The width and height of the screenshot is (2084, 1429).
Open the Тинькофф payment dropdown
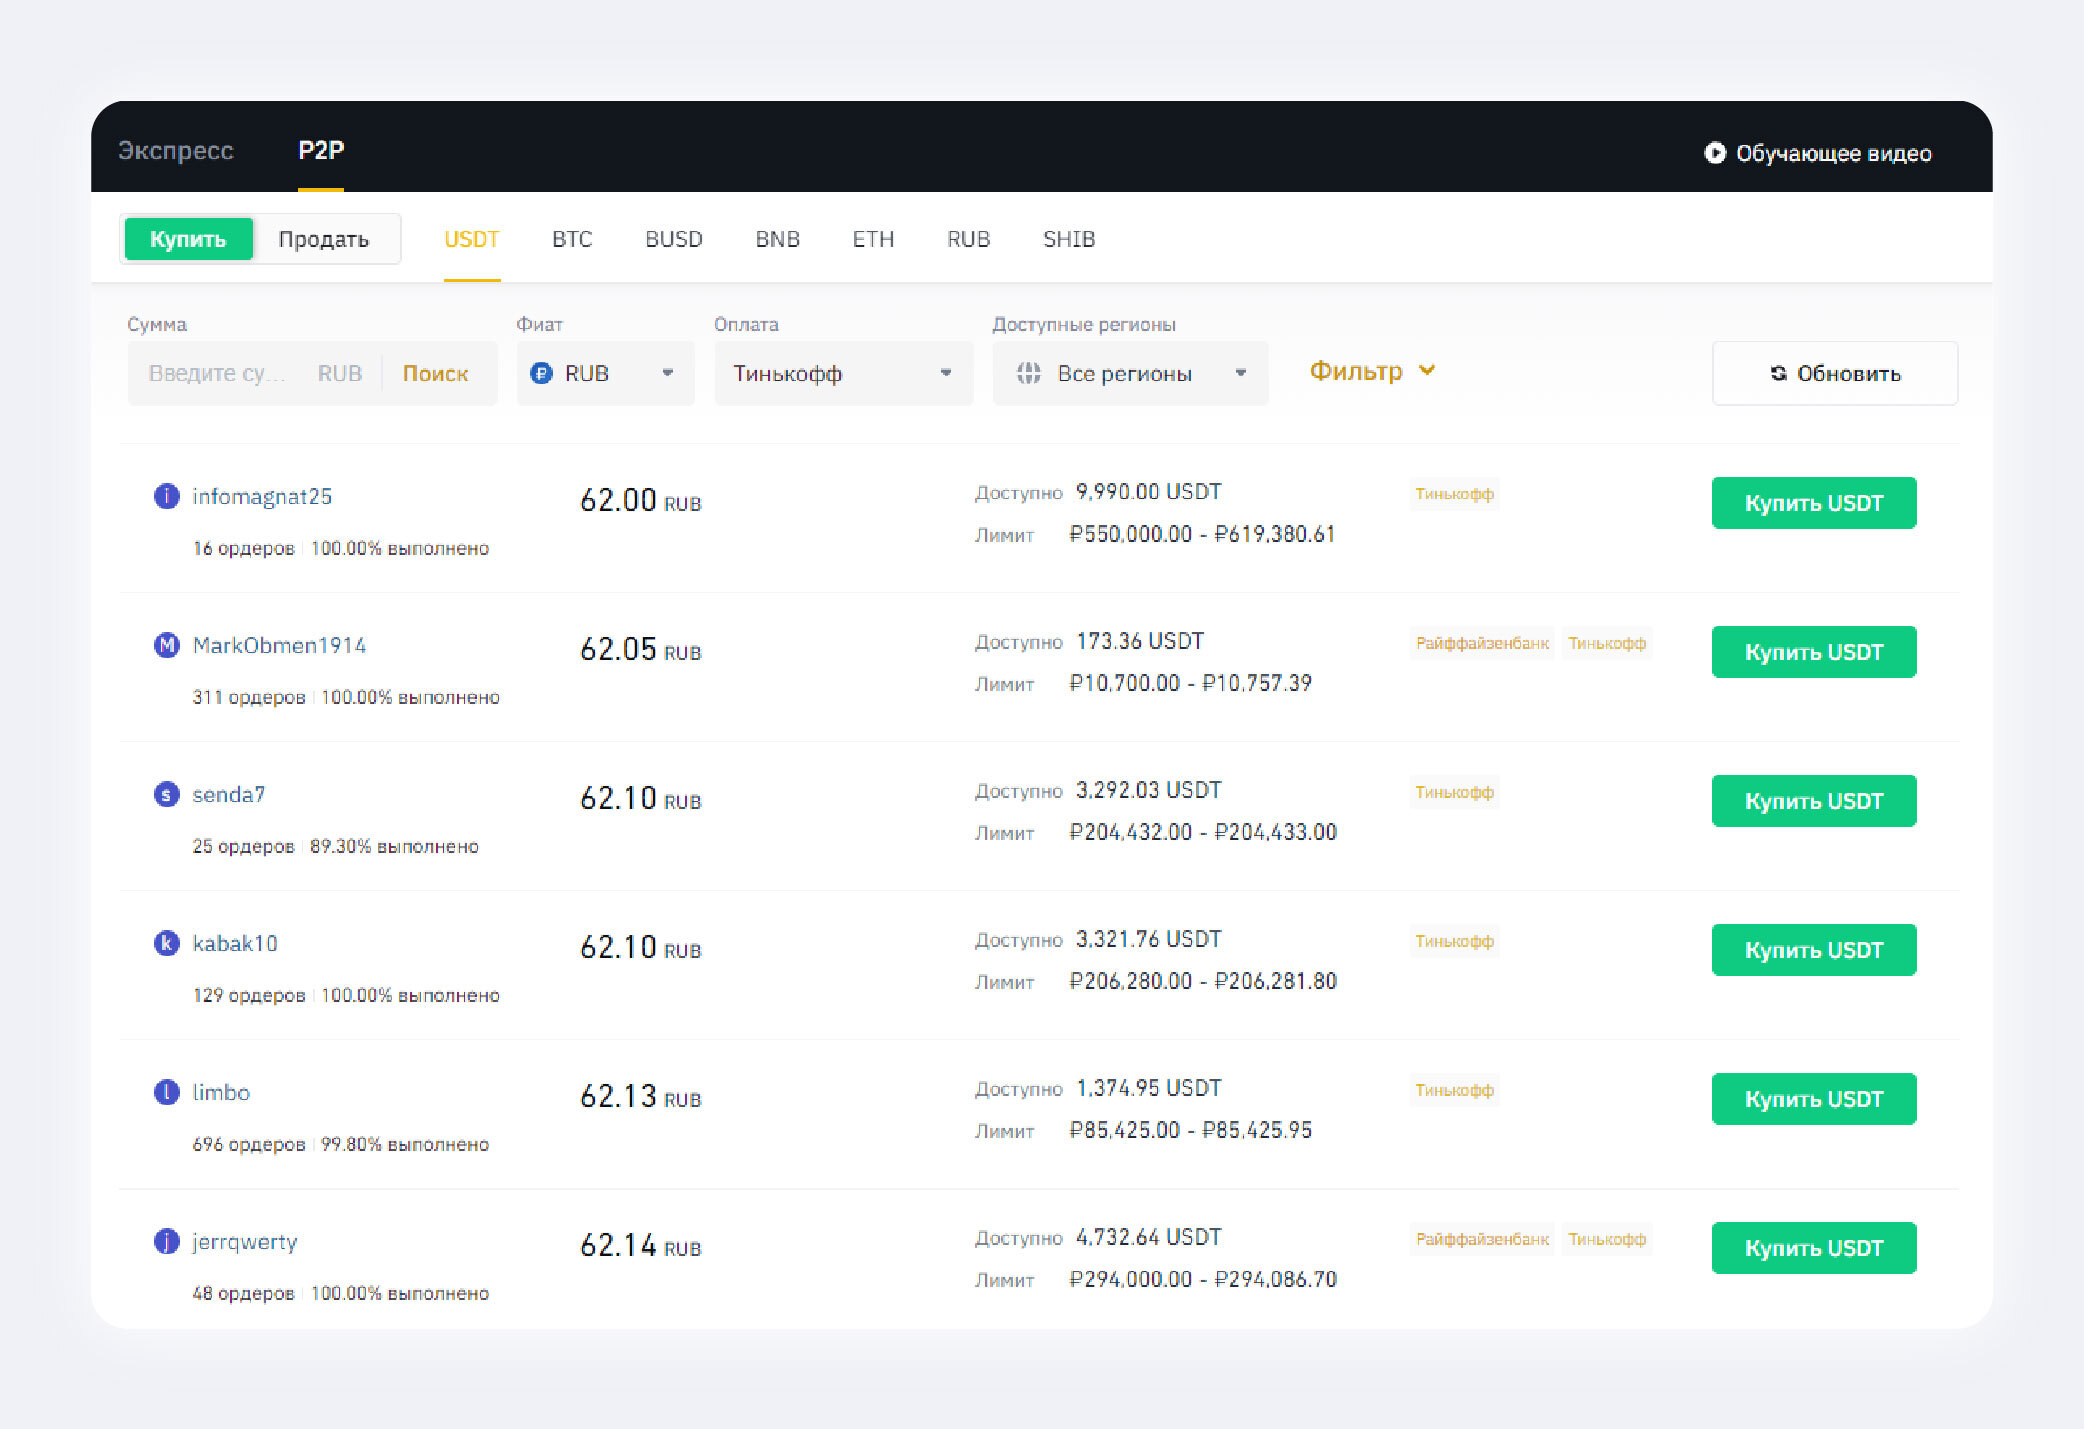[x=842, y=373]
